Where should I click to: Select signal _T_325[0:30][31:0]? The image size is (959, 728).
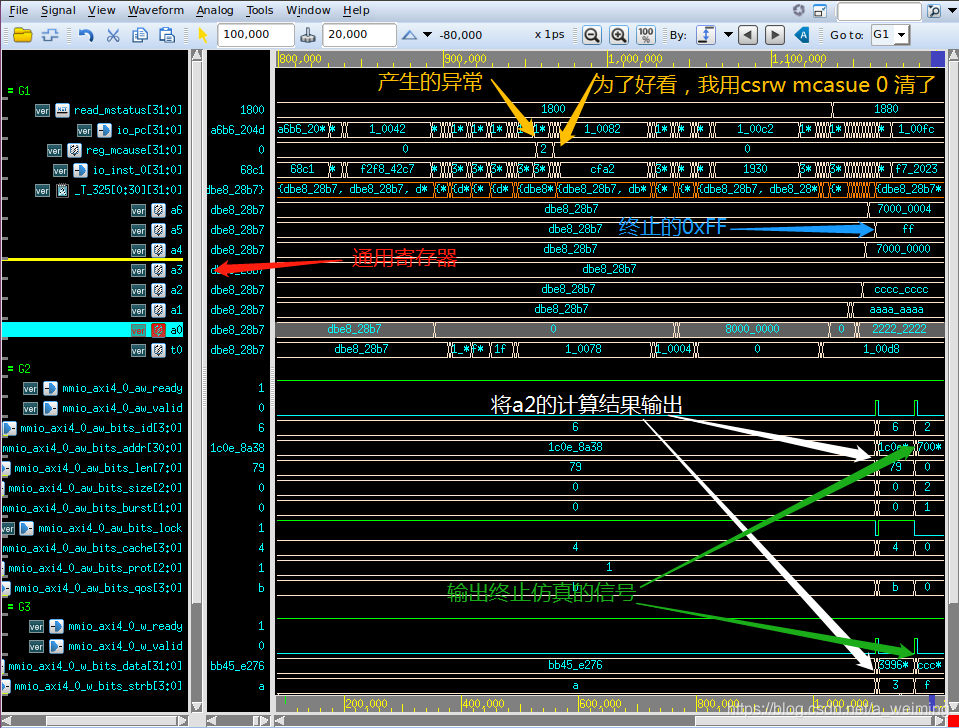(128, 190)
